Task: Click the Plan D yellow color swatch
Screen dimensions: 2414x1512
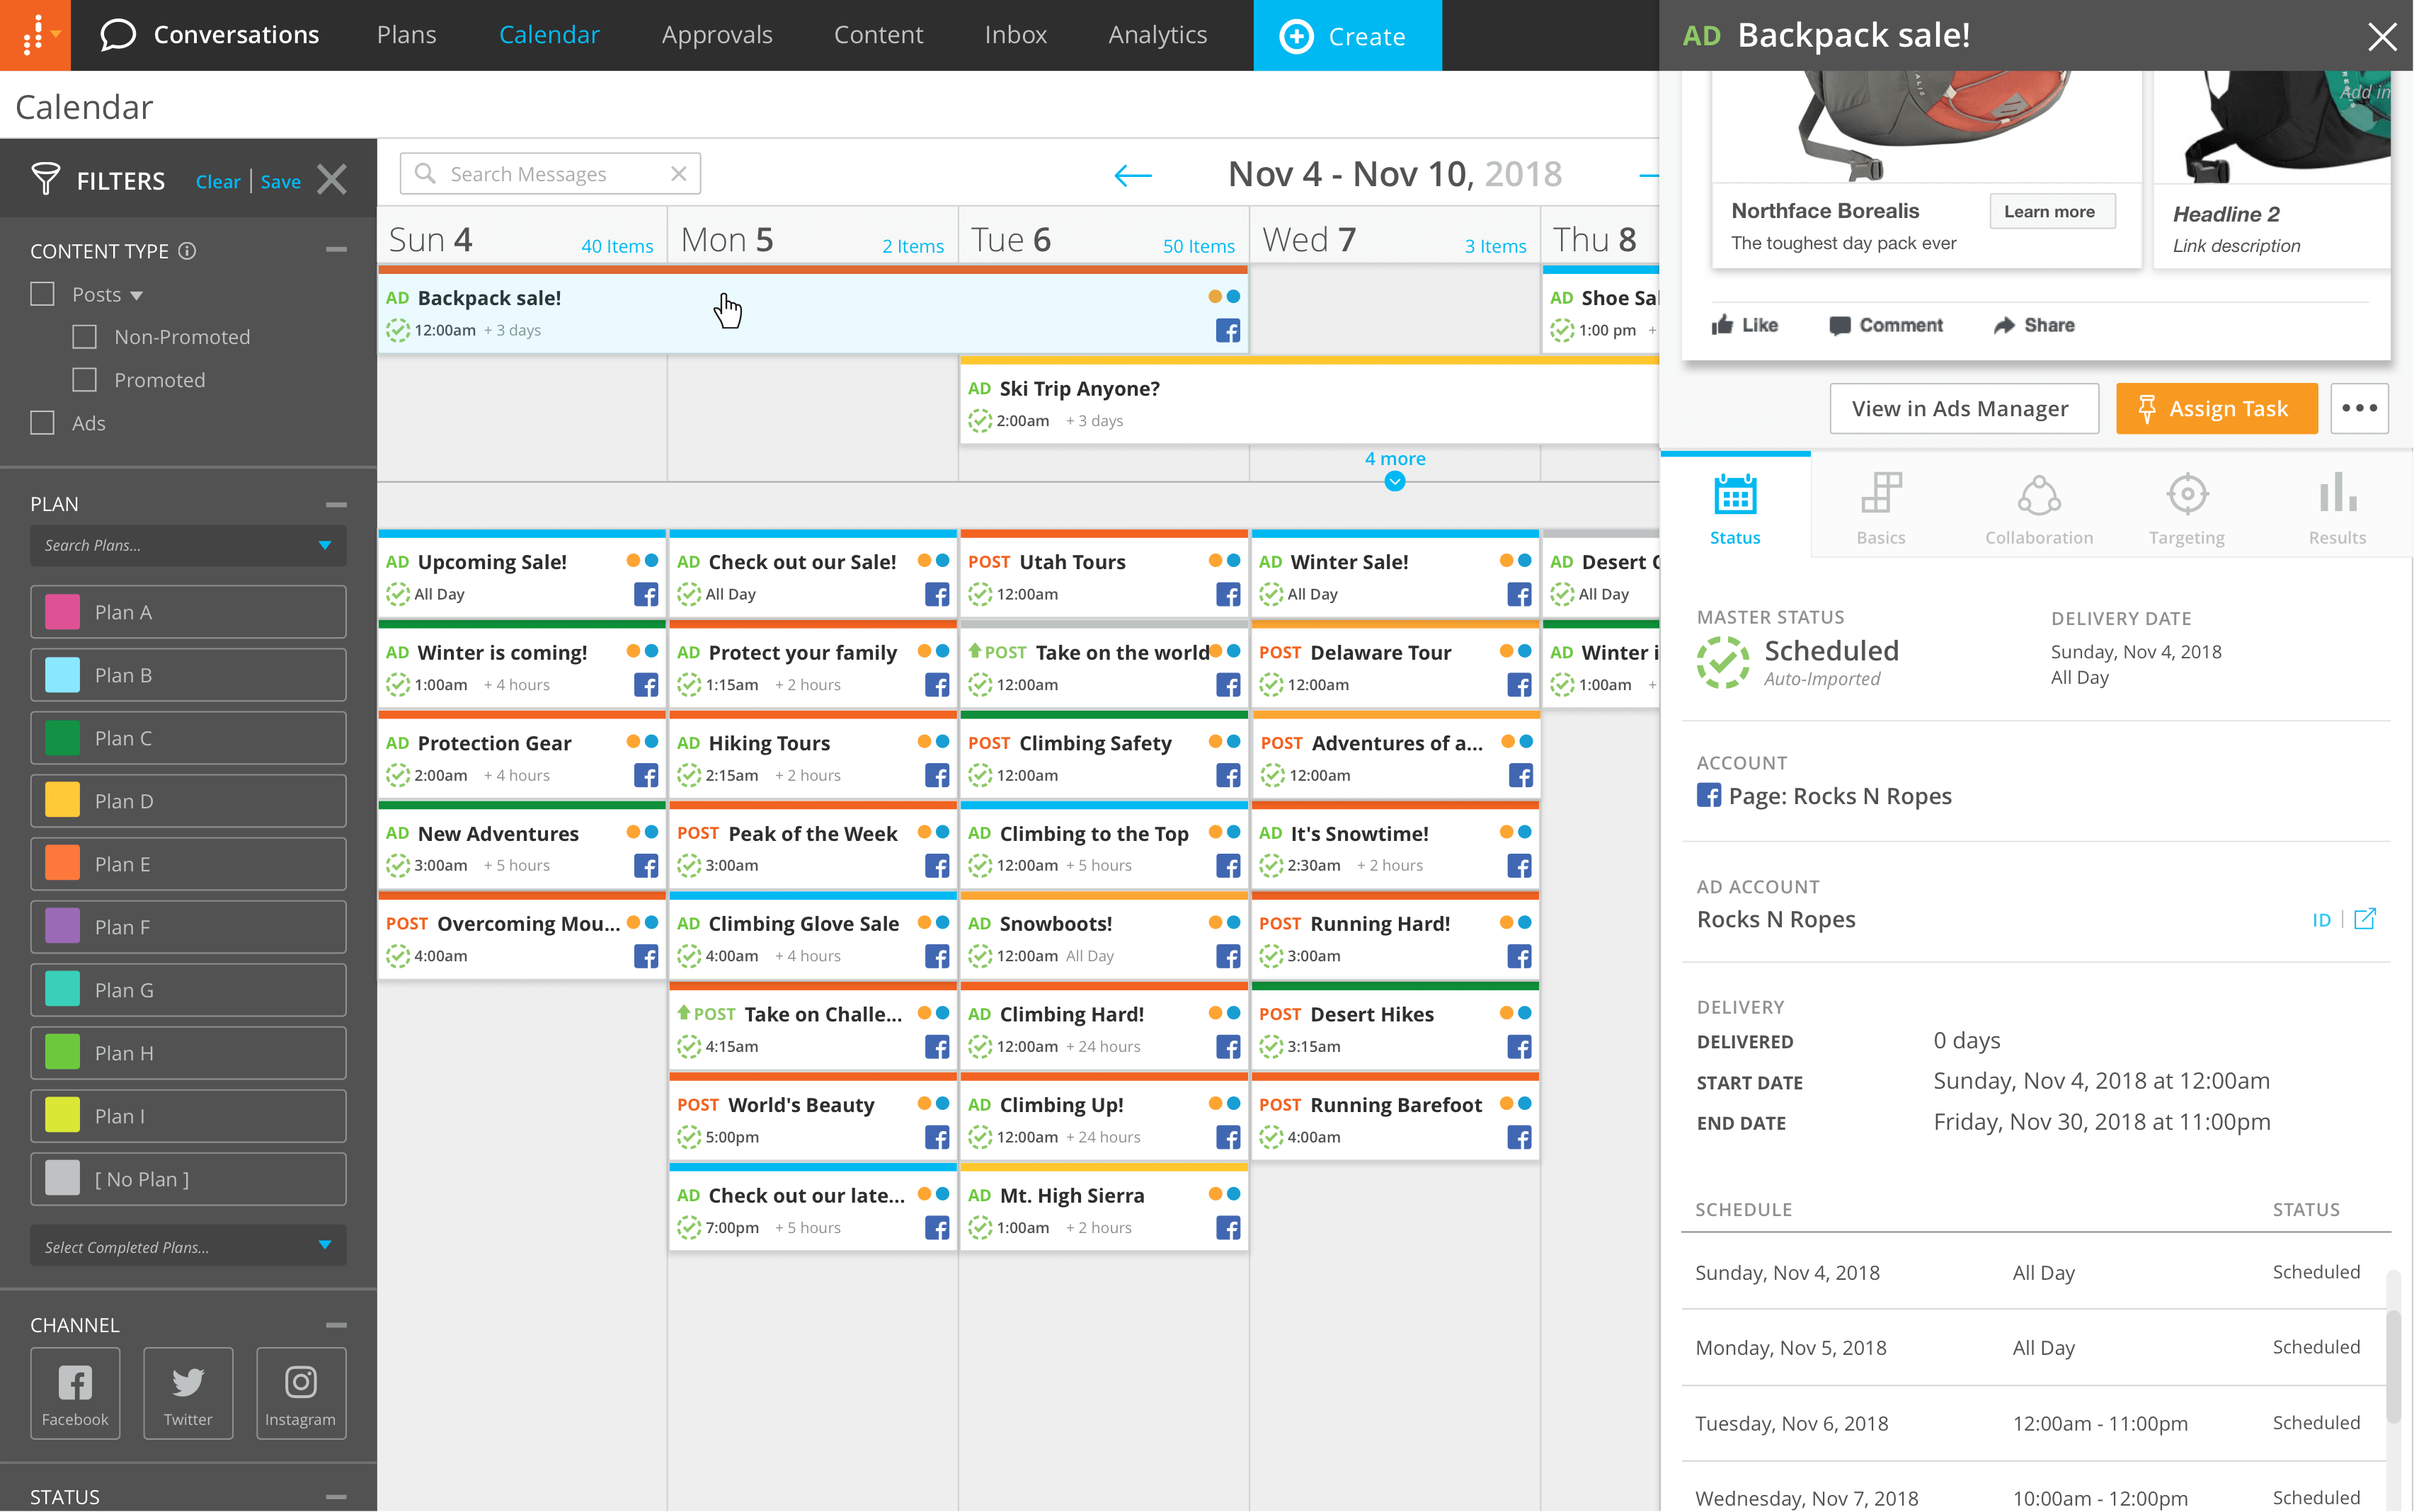Action: pos(62,801)
